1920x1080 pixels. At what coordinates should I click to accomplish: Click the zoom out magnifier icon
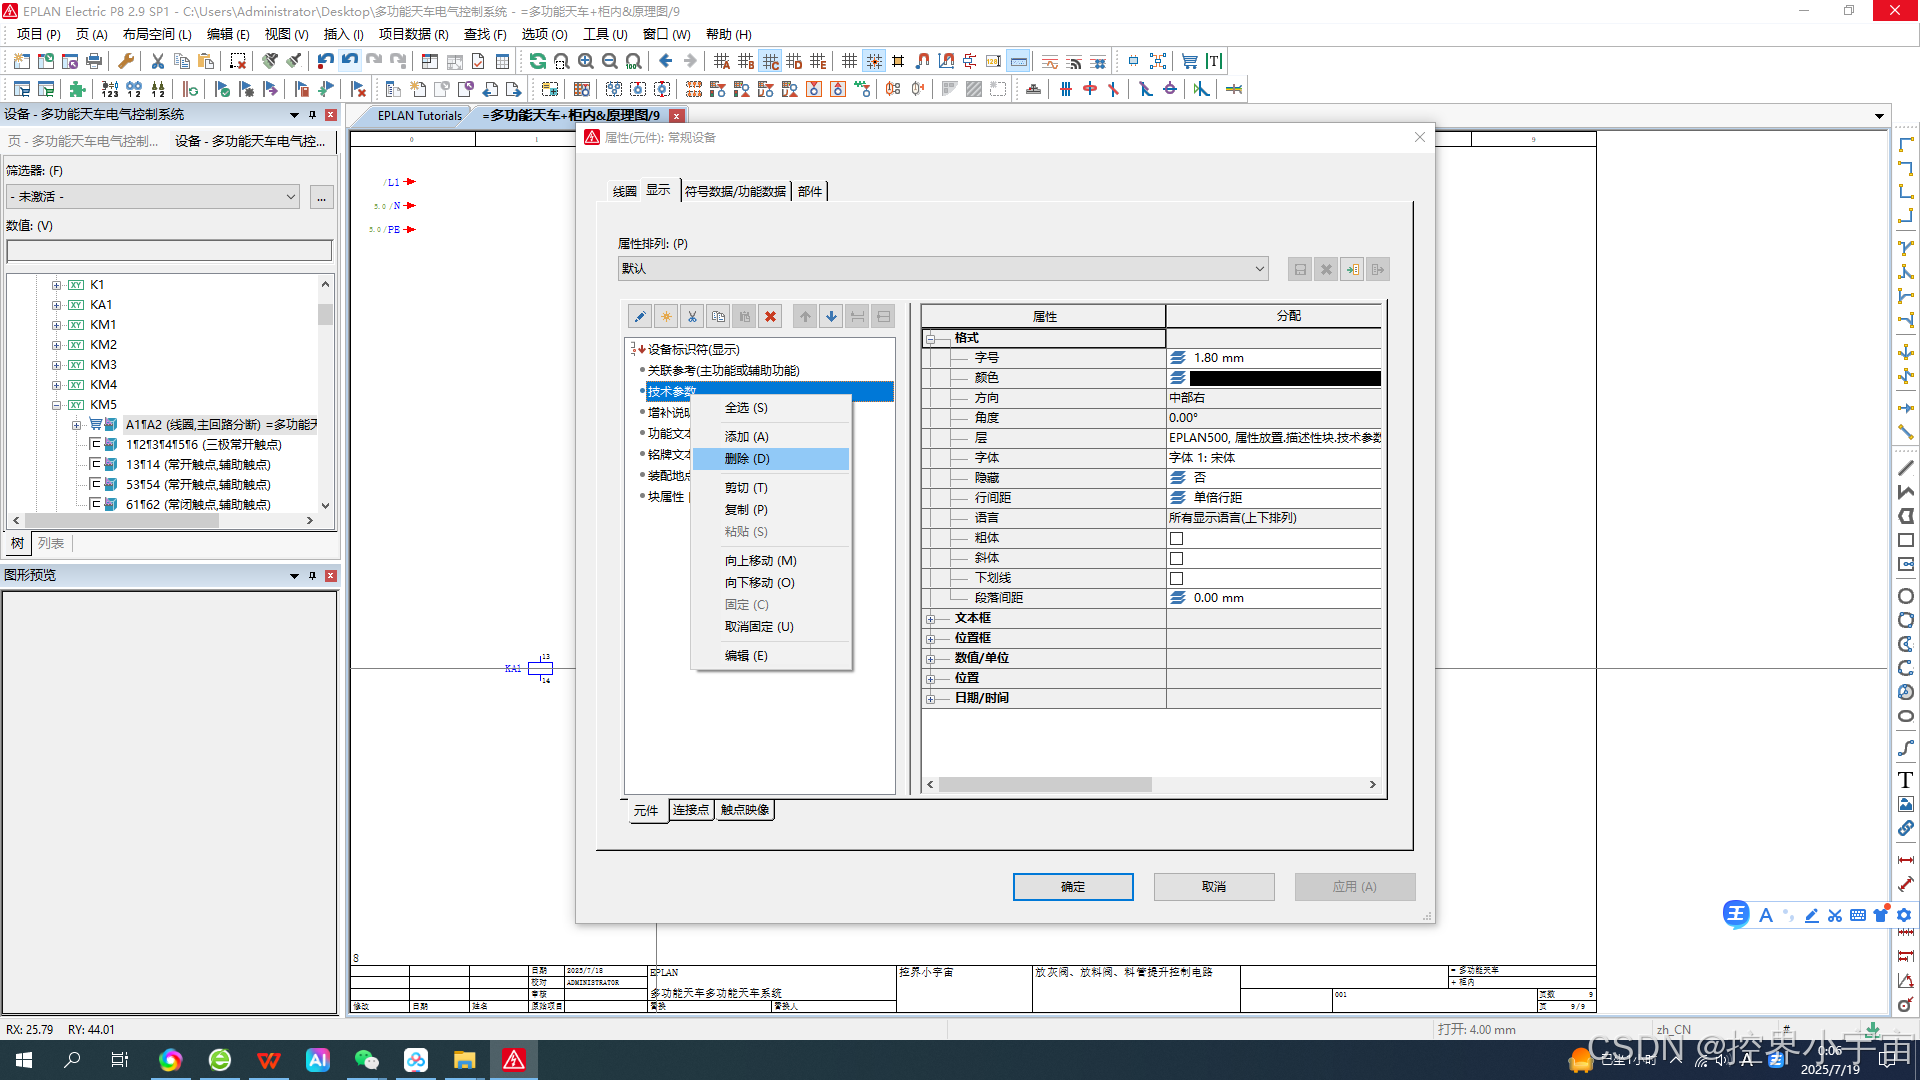pos(609,61)
